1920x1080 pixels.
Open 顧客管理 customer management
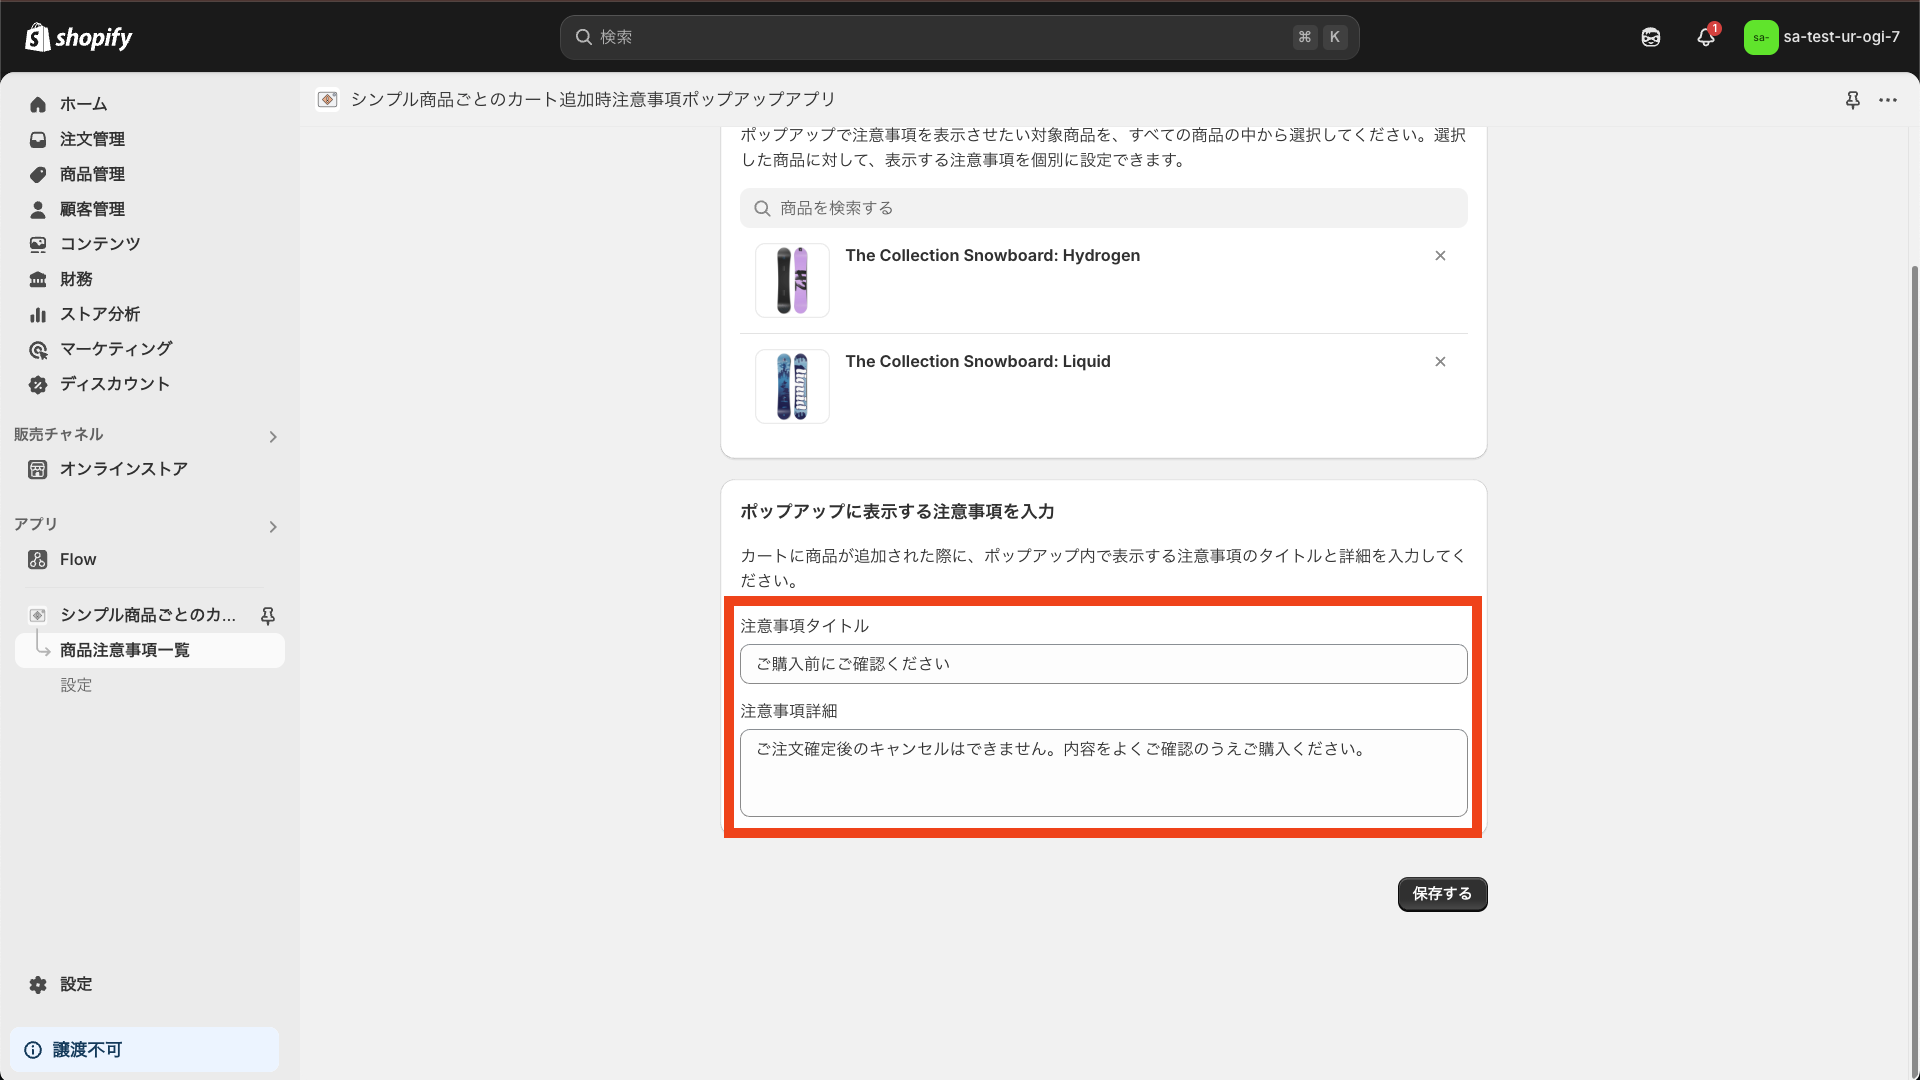click(92, 209)
